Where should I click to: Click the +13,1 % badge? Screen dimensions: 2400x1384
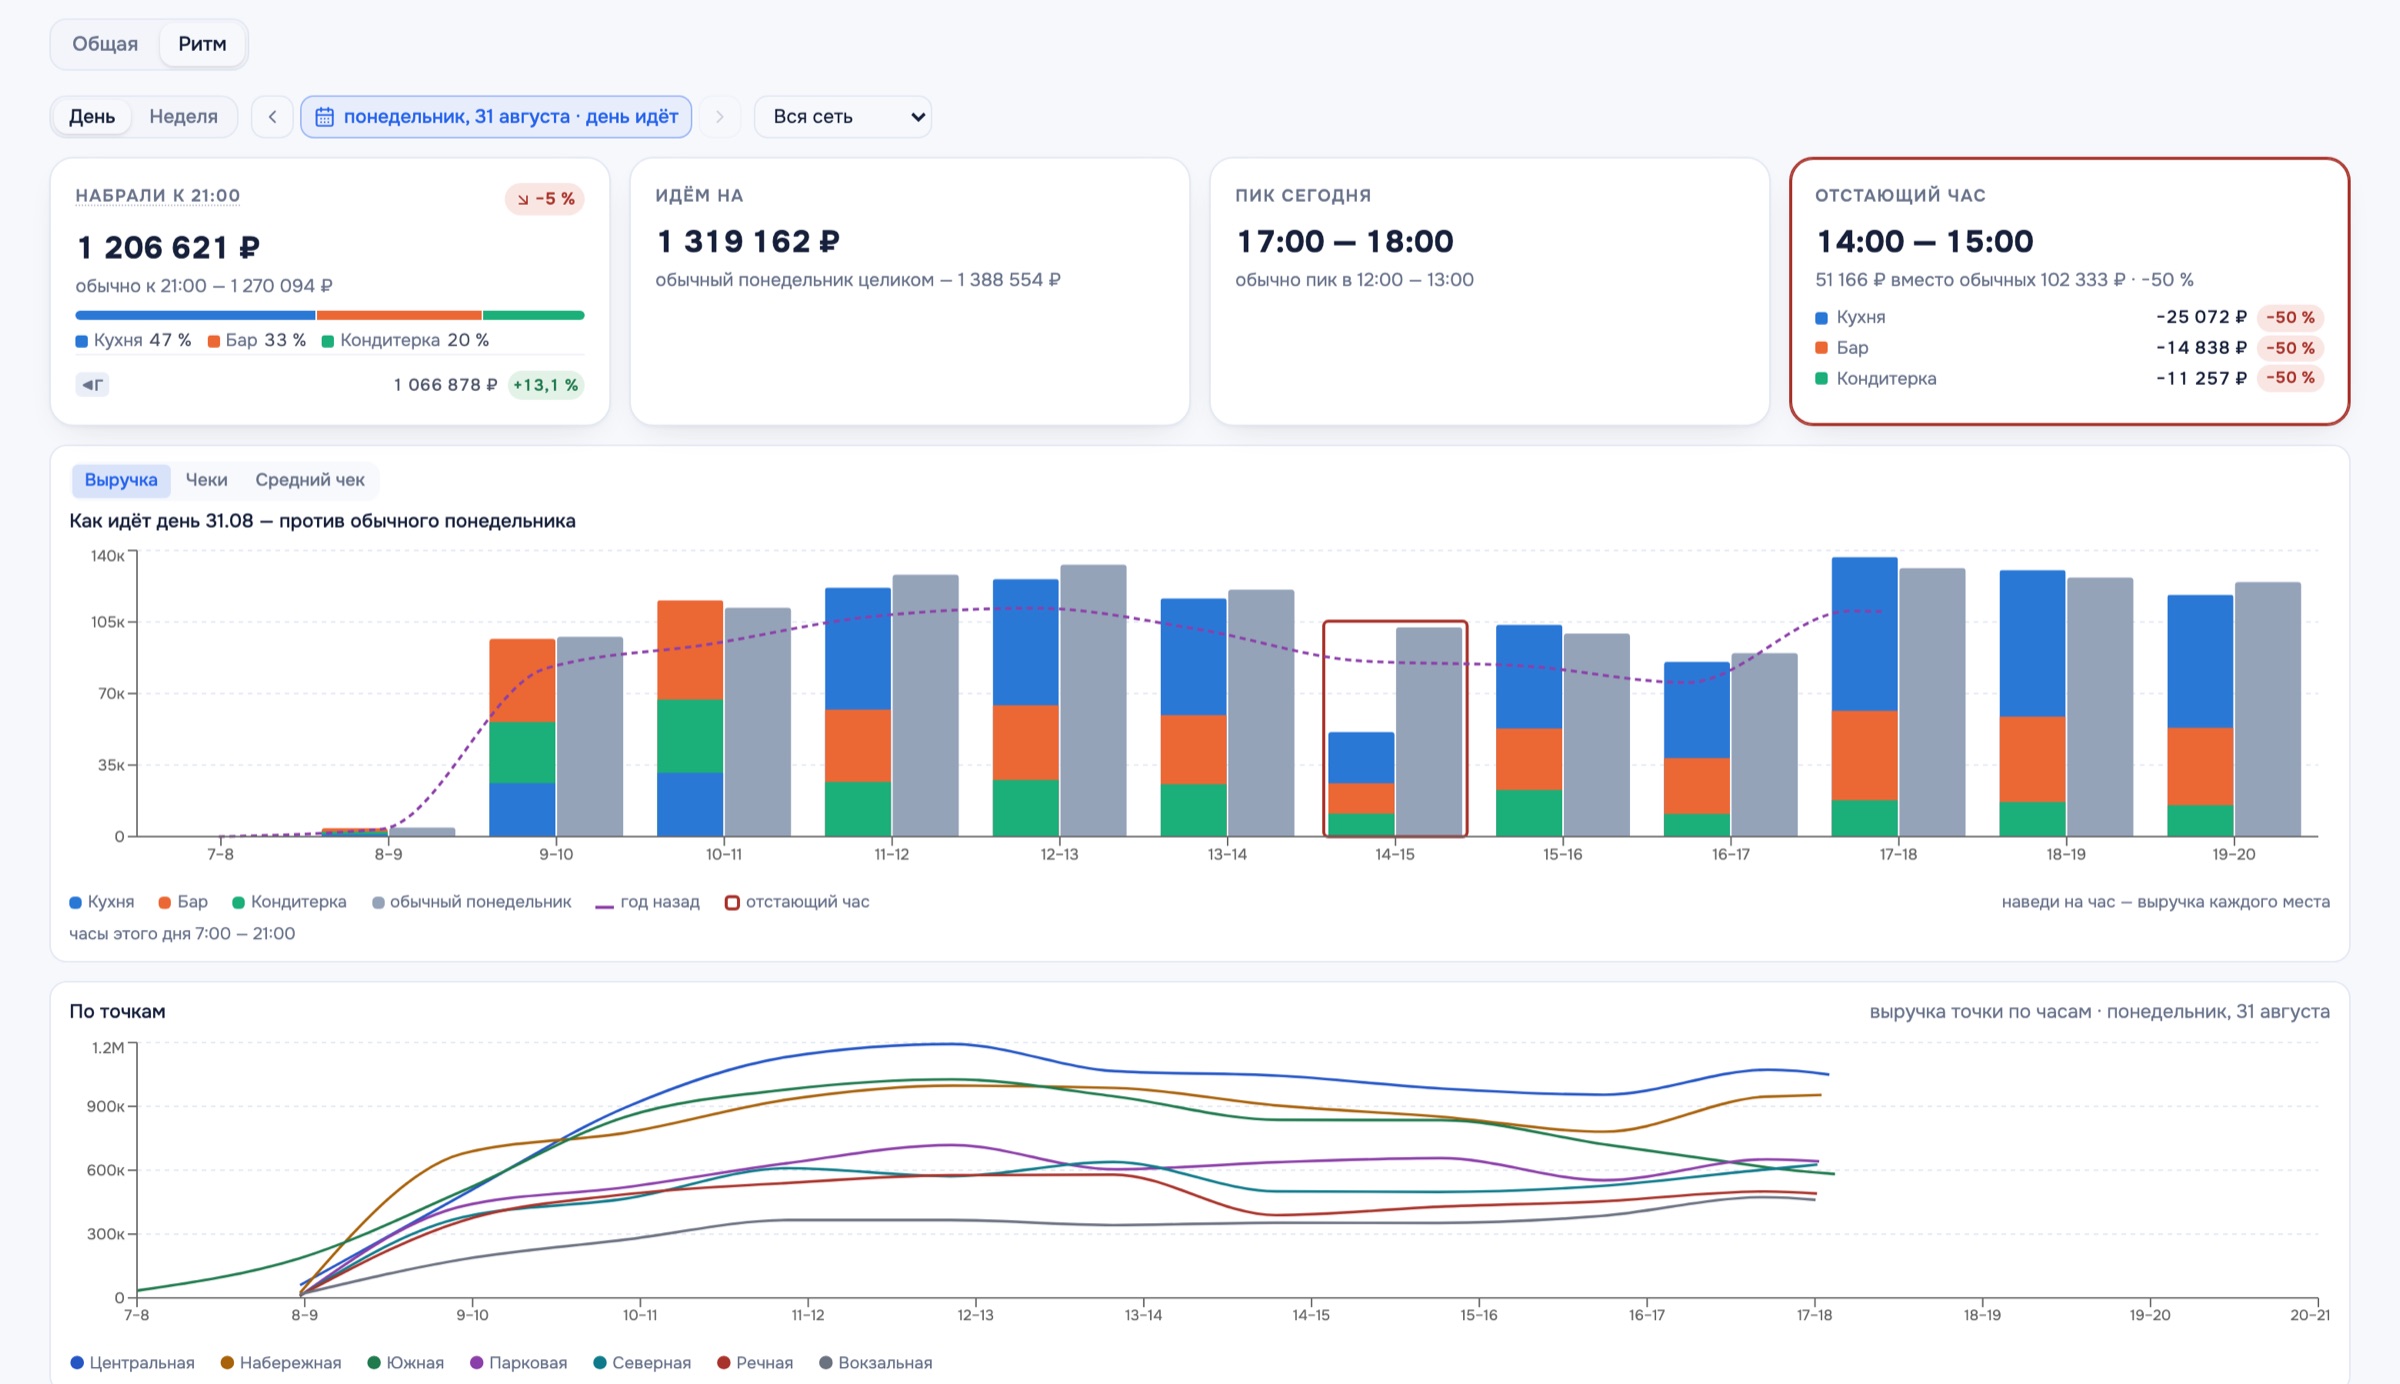point(545,385)
